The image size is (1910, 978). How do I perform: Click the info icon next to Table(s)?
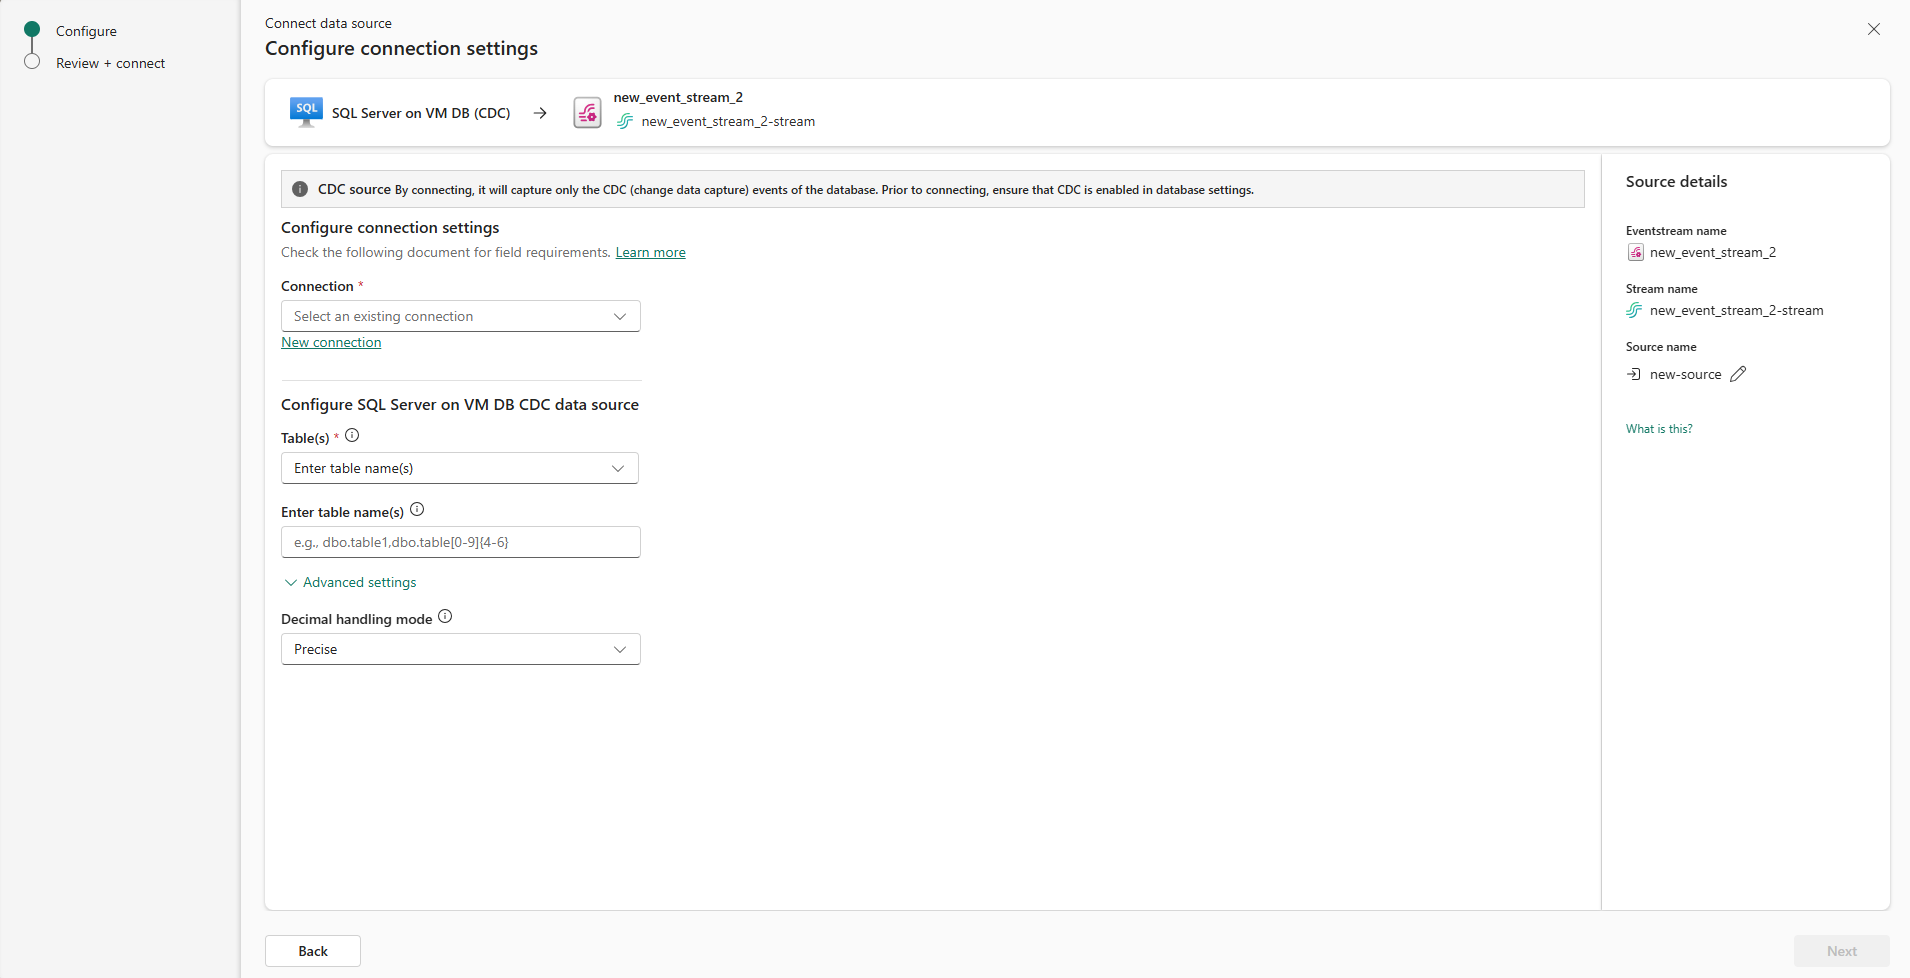tap(352, 435)
